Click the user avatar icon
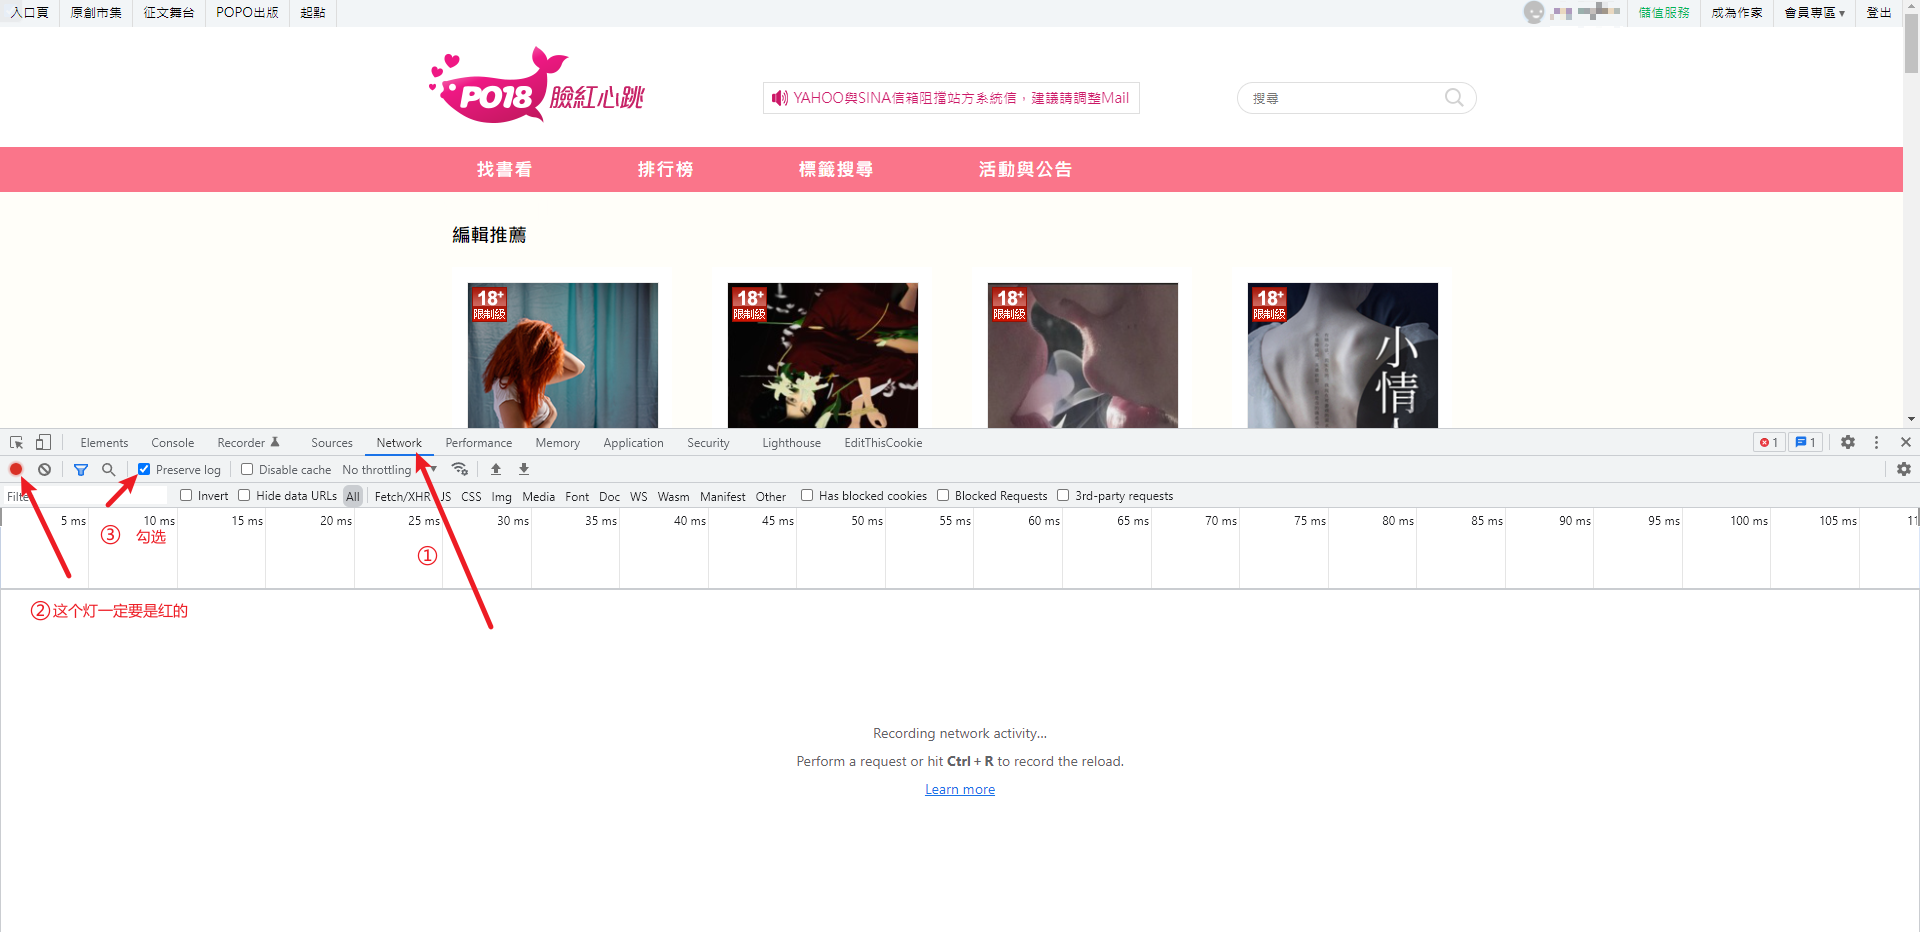 pyautogui.click(x=1533, y=12)
